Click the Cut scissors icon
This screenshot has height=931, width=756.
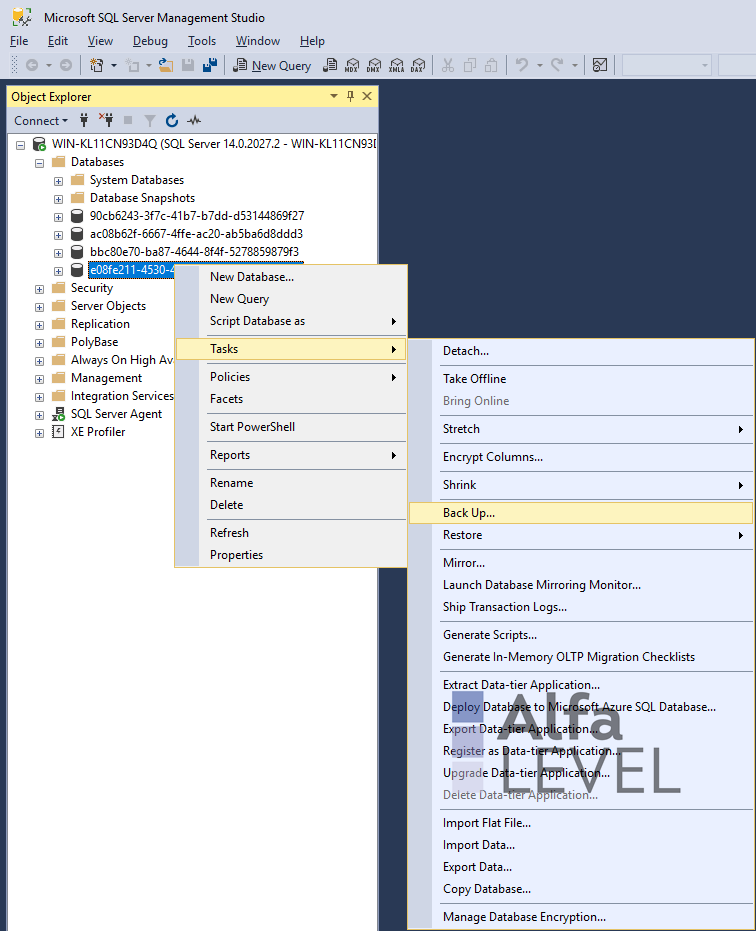tap(448, 65)
